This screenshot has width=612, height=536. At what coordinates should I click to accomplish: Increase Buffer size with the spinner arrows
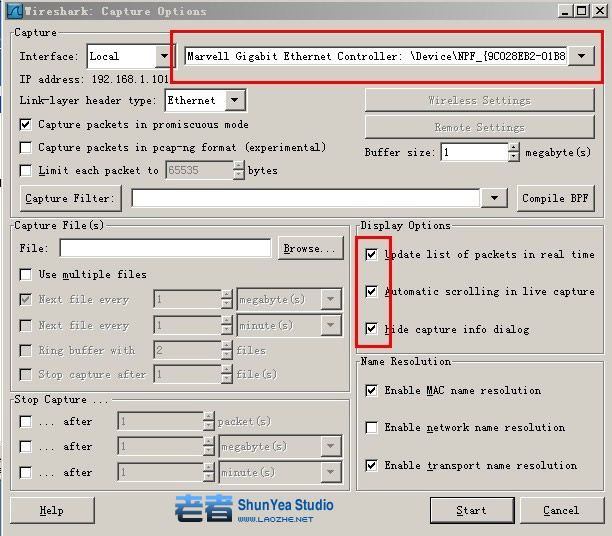click(514, 148)
